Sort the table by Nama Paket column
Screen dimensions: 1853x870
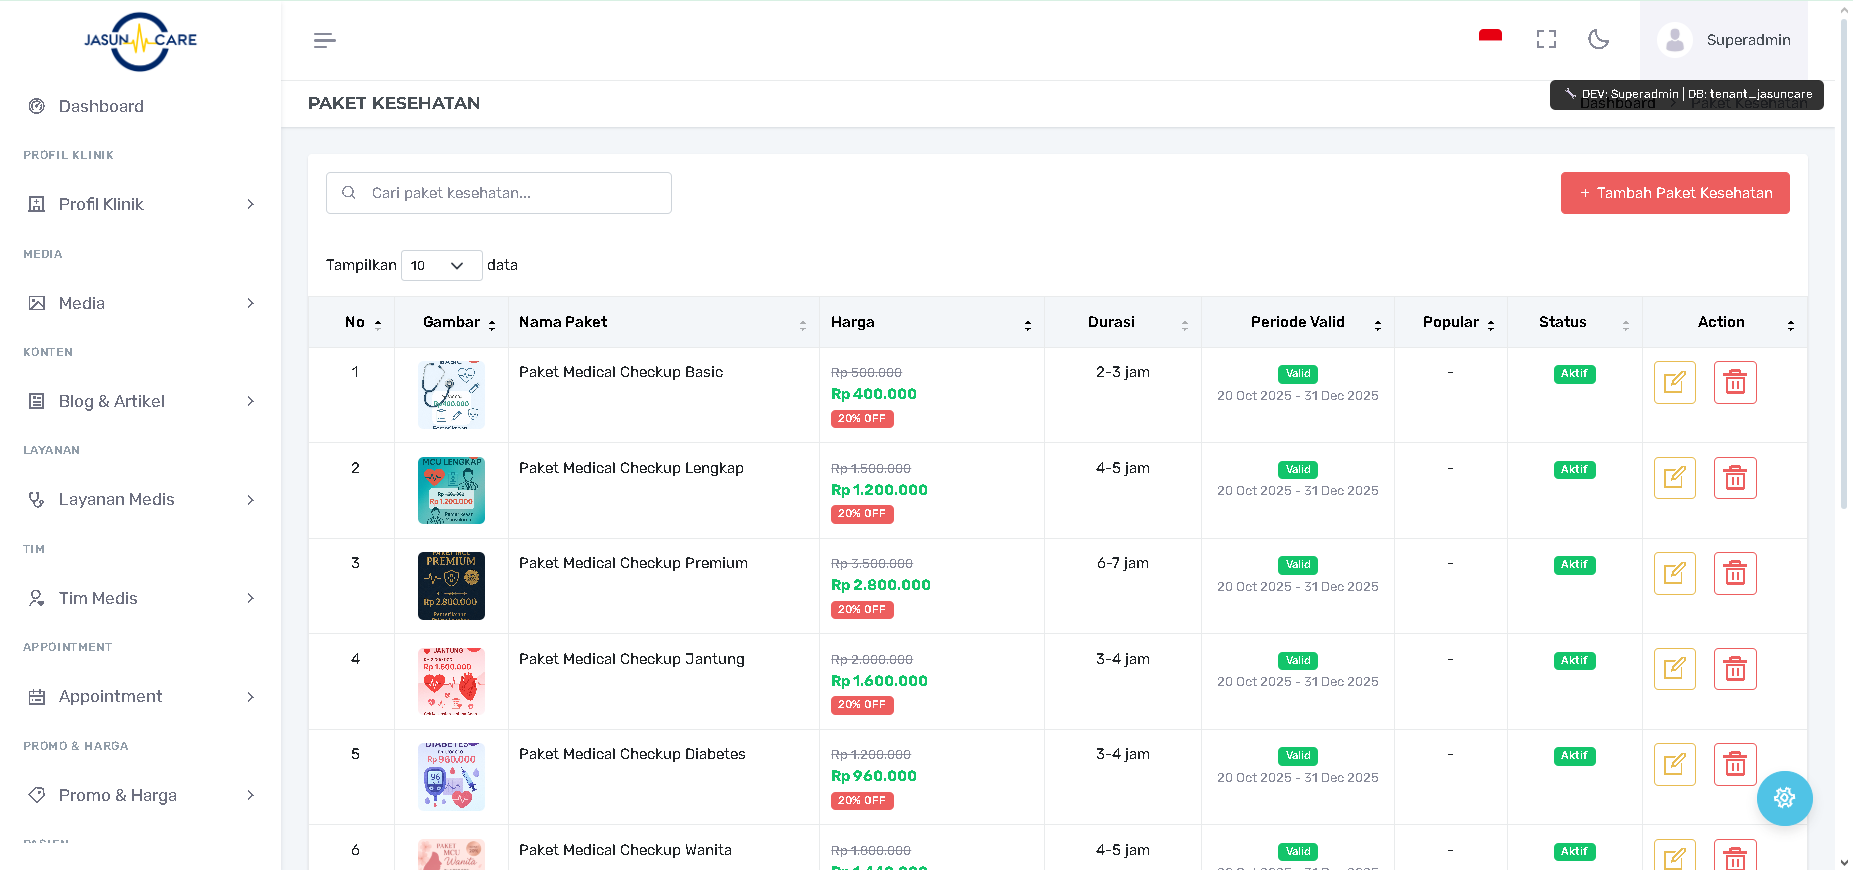[662, 322]
